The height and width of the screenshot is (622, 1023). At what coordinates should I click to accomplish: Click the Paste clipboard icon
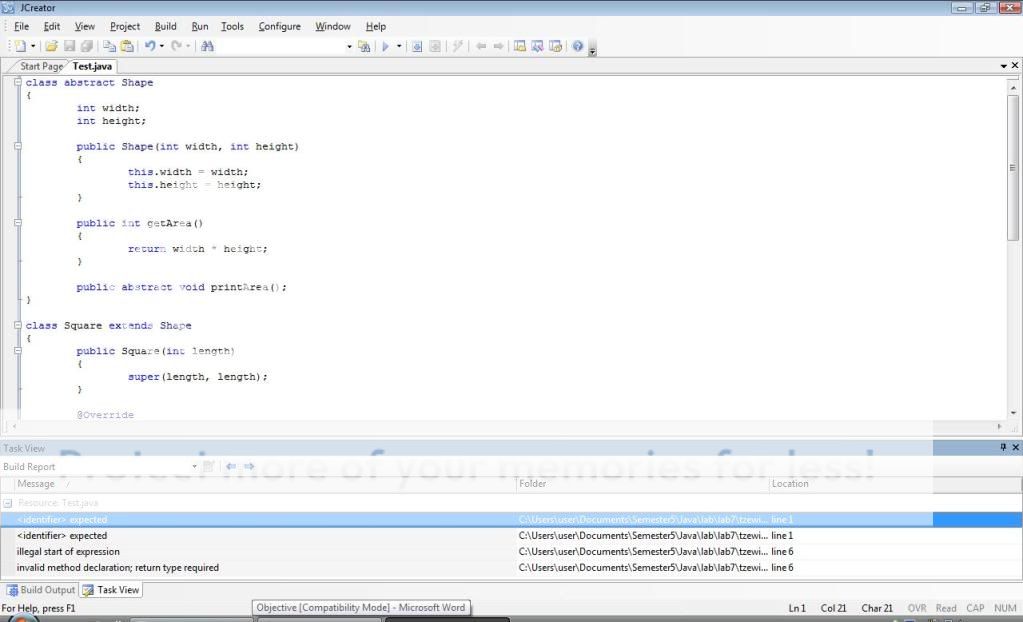[127, 46]
